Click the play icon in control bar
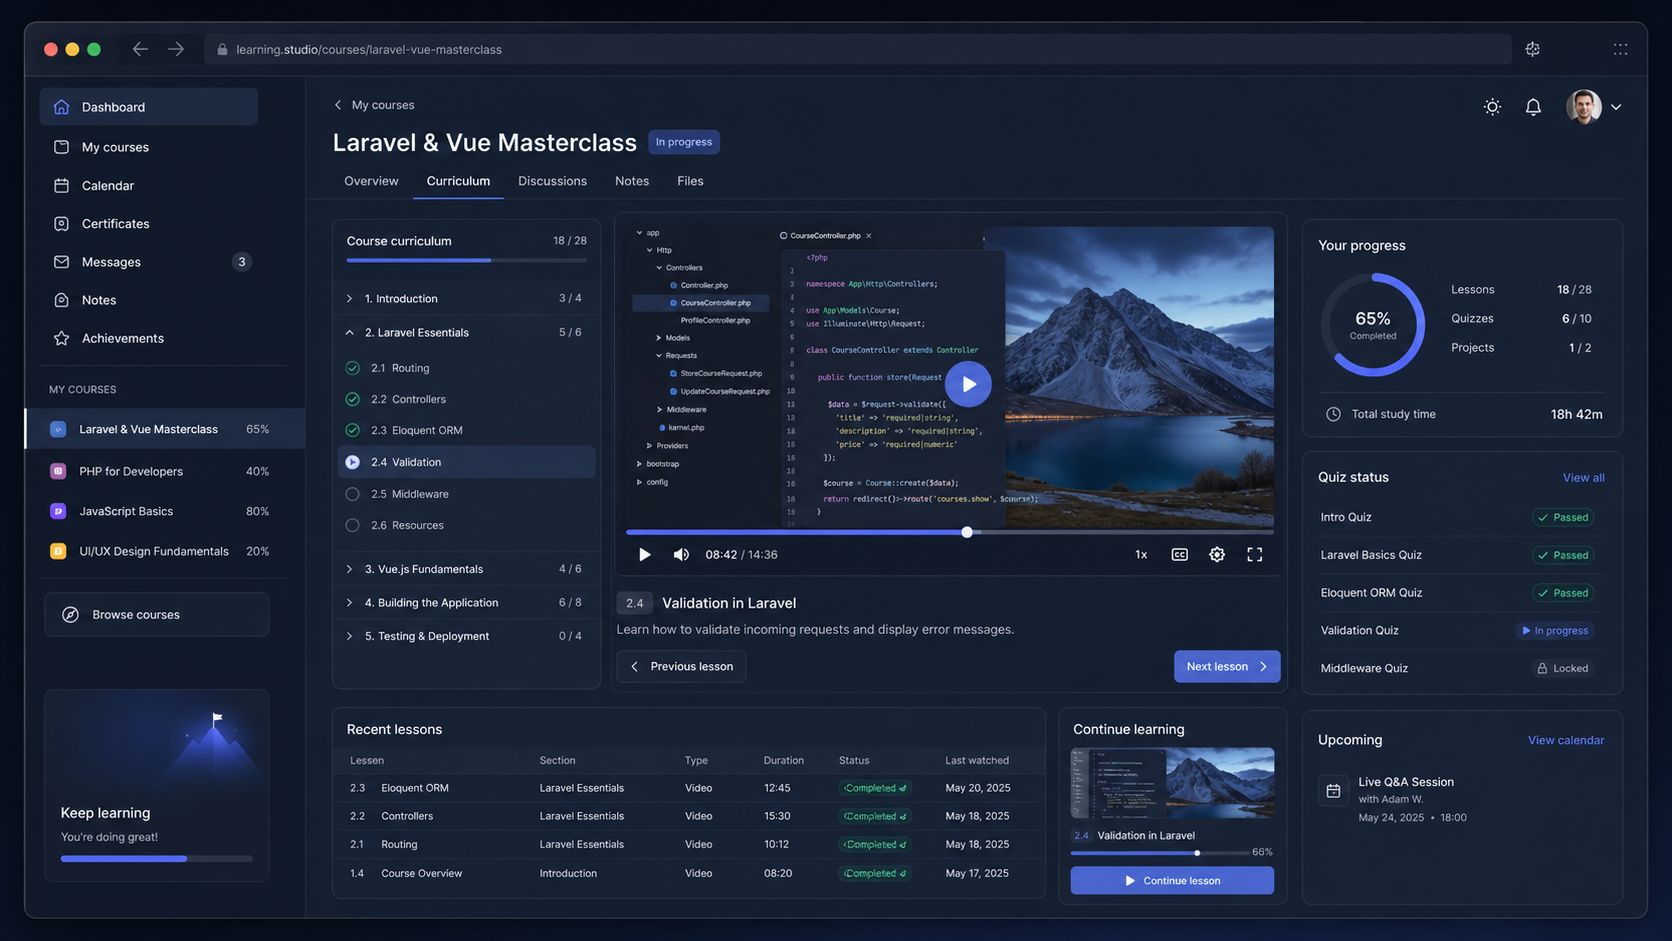1672x941 pixels. coord(645,555)
